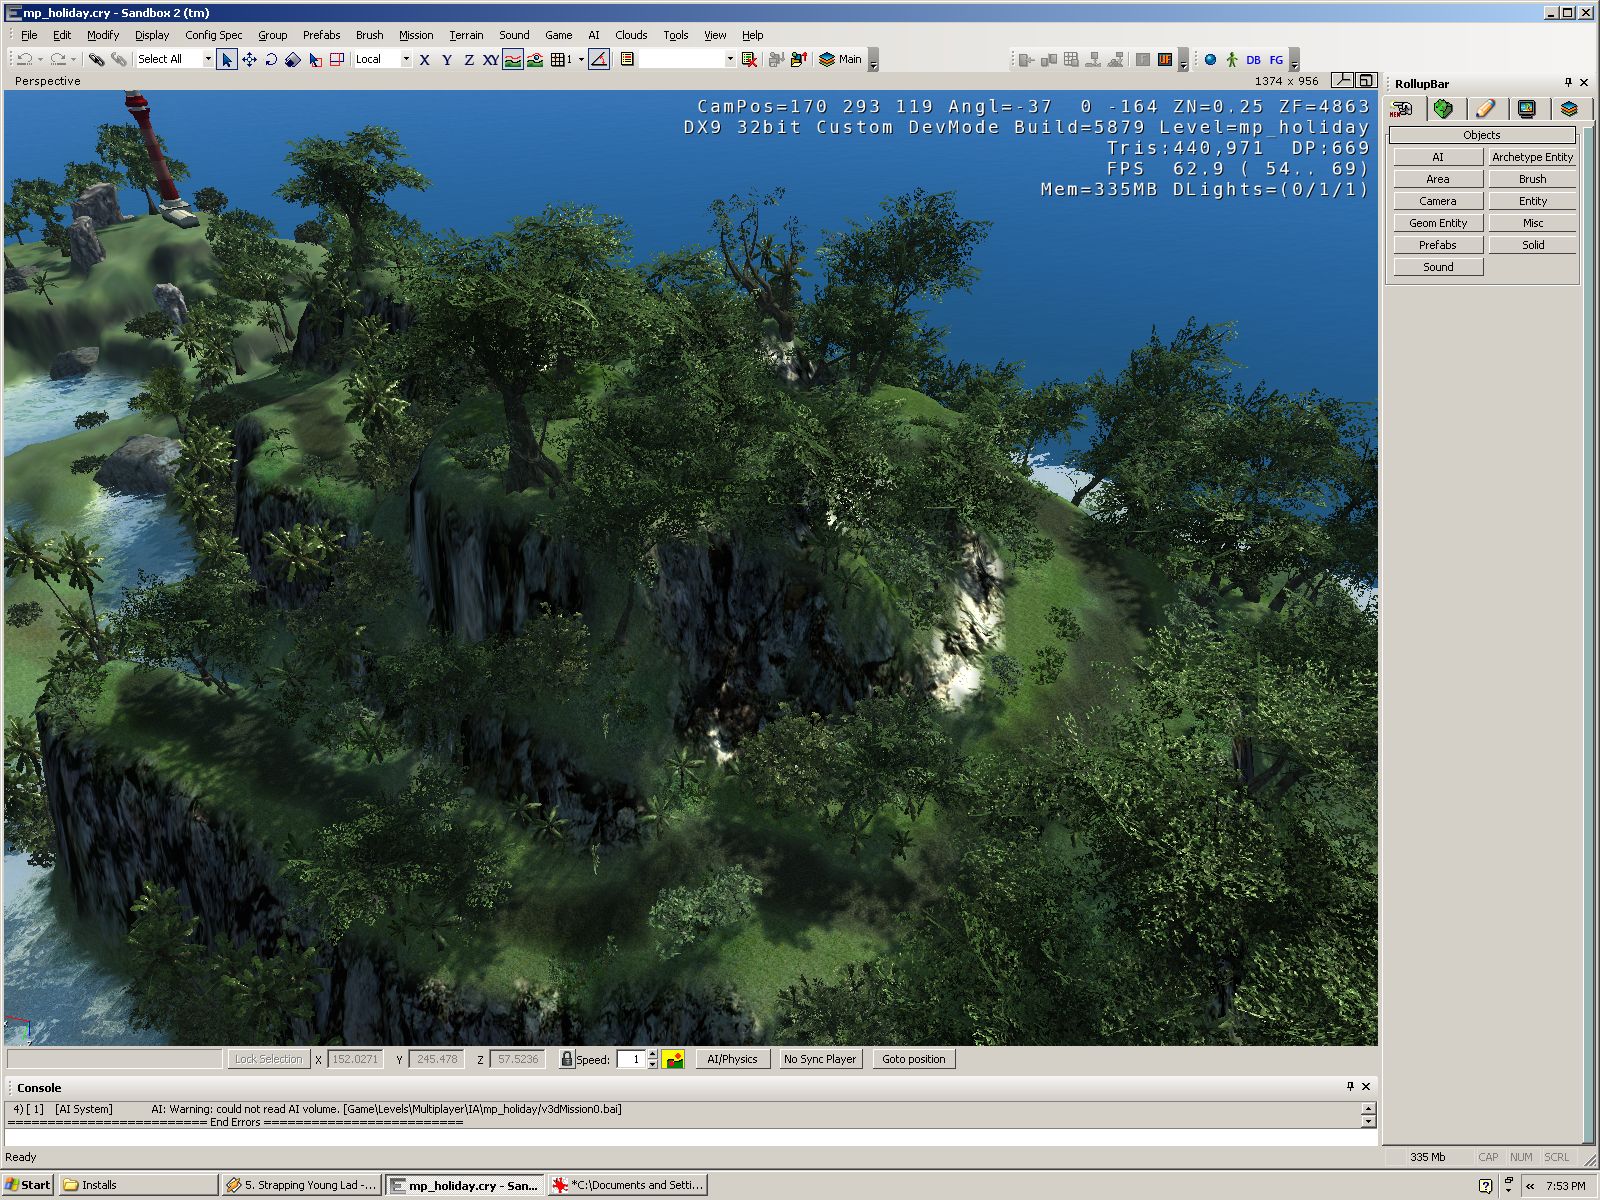
Task: Click the Camera object button
Action: [1438, 201]
